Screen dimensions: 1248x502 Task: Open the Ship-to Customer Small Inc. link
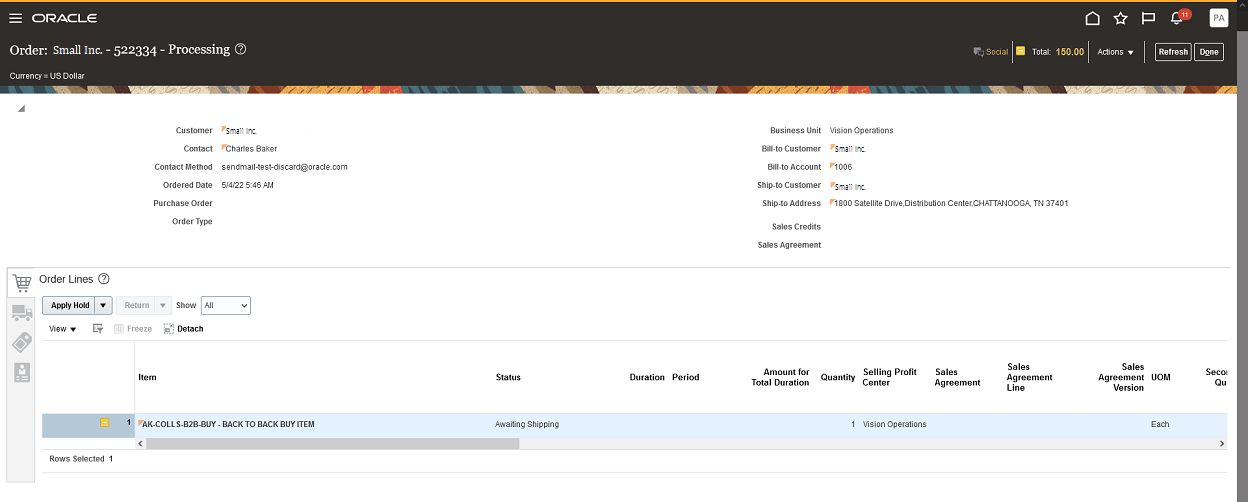[850, 187]
